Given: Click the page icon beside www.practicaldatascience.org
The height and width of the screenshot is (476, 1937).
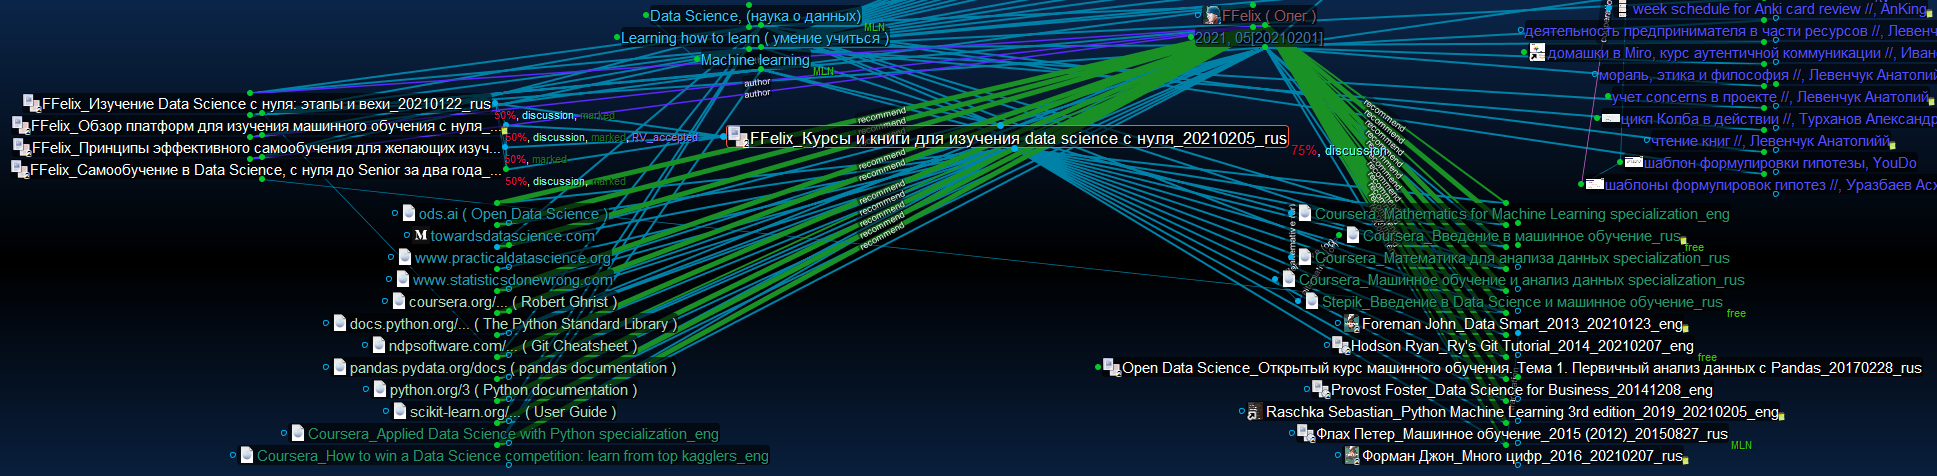Looking at the screenshot, I should pyautogui.click(x=405, y=257).
